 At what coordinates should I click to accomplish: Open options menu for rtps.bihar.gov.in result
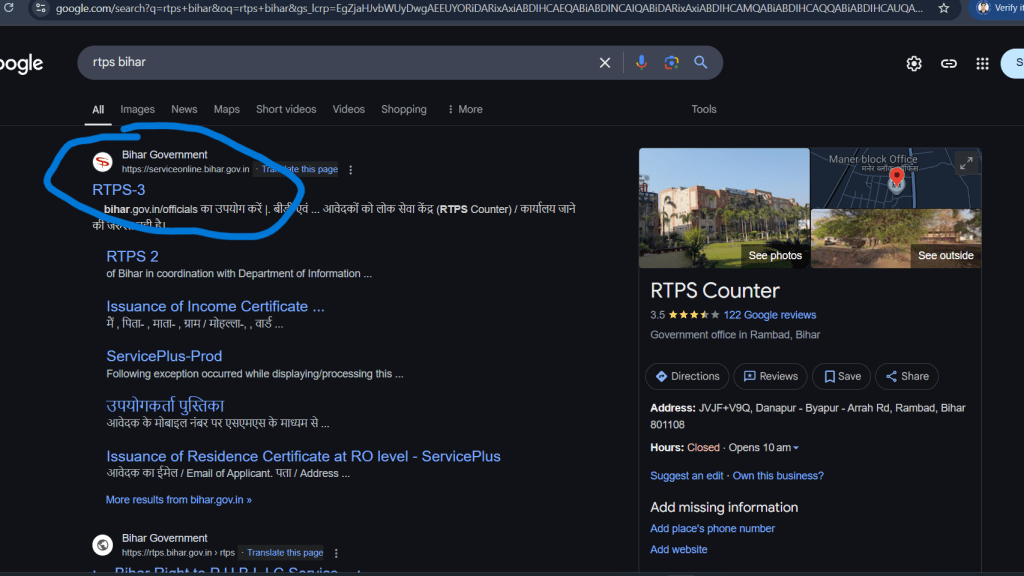point(336,553)
